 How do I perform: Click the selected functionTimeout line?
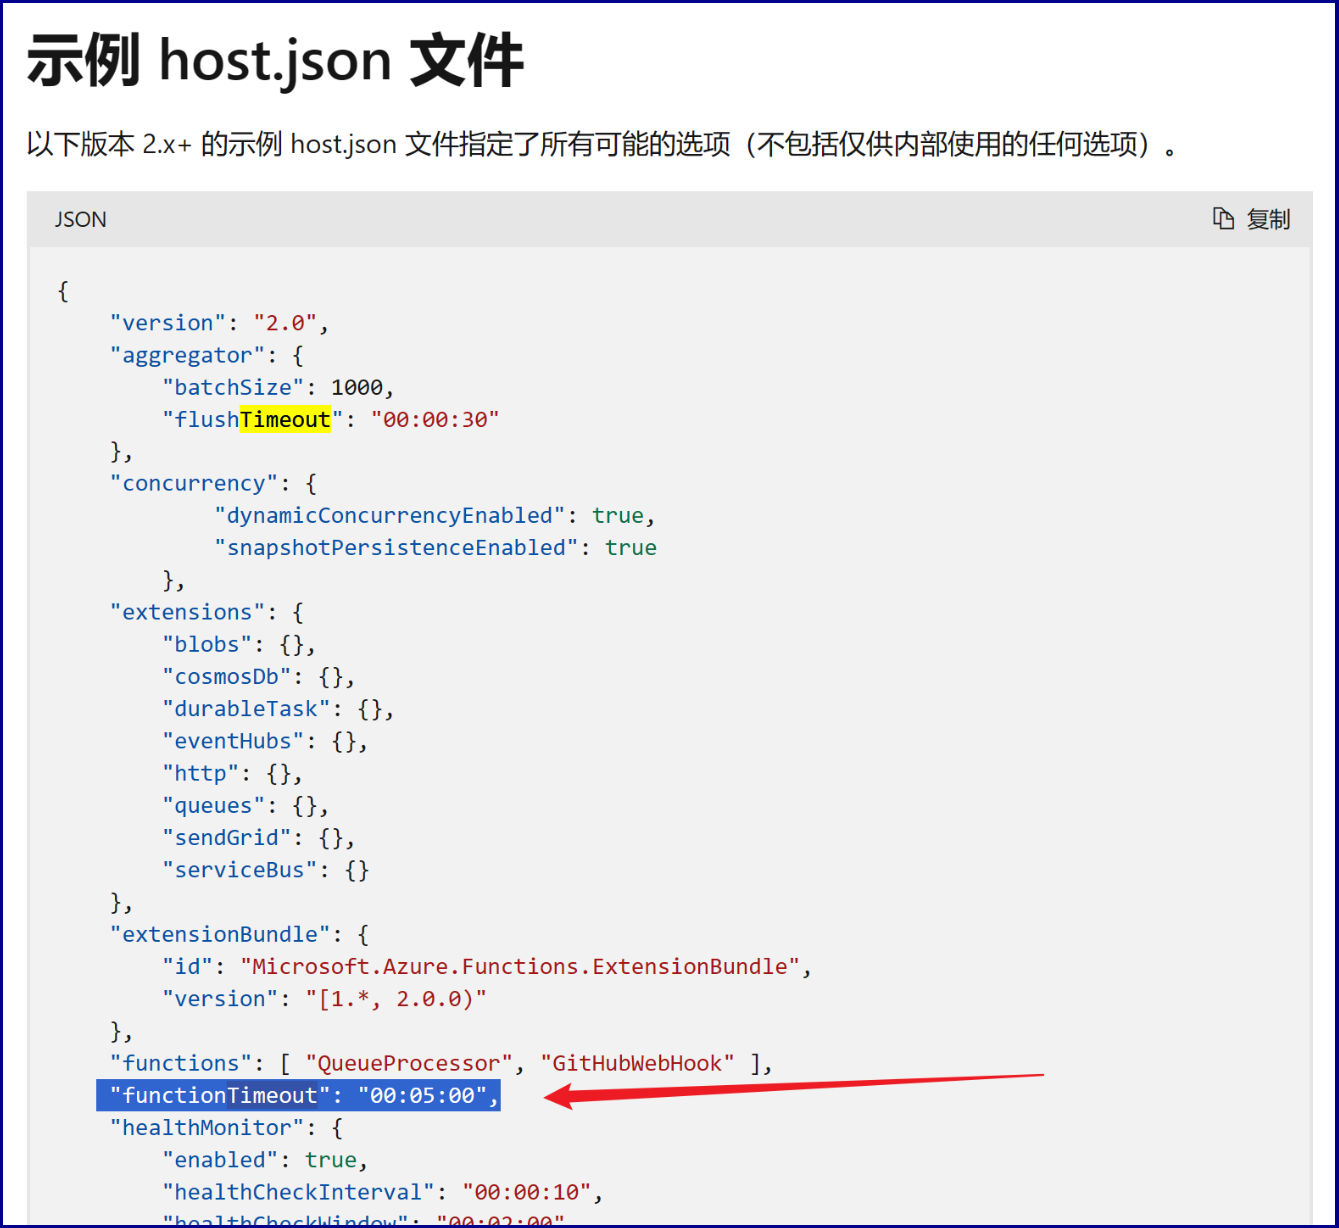pos(298,1095)
